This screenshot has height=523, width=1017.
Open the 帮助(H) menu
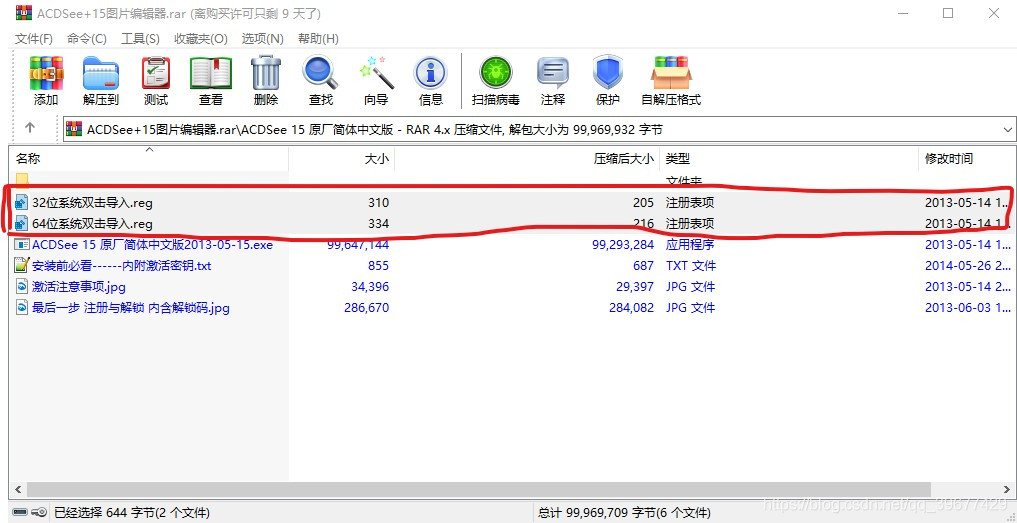318,38
